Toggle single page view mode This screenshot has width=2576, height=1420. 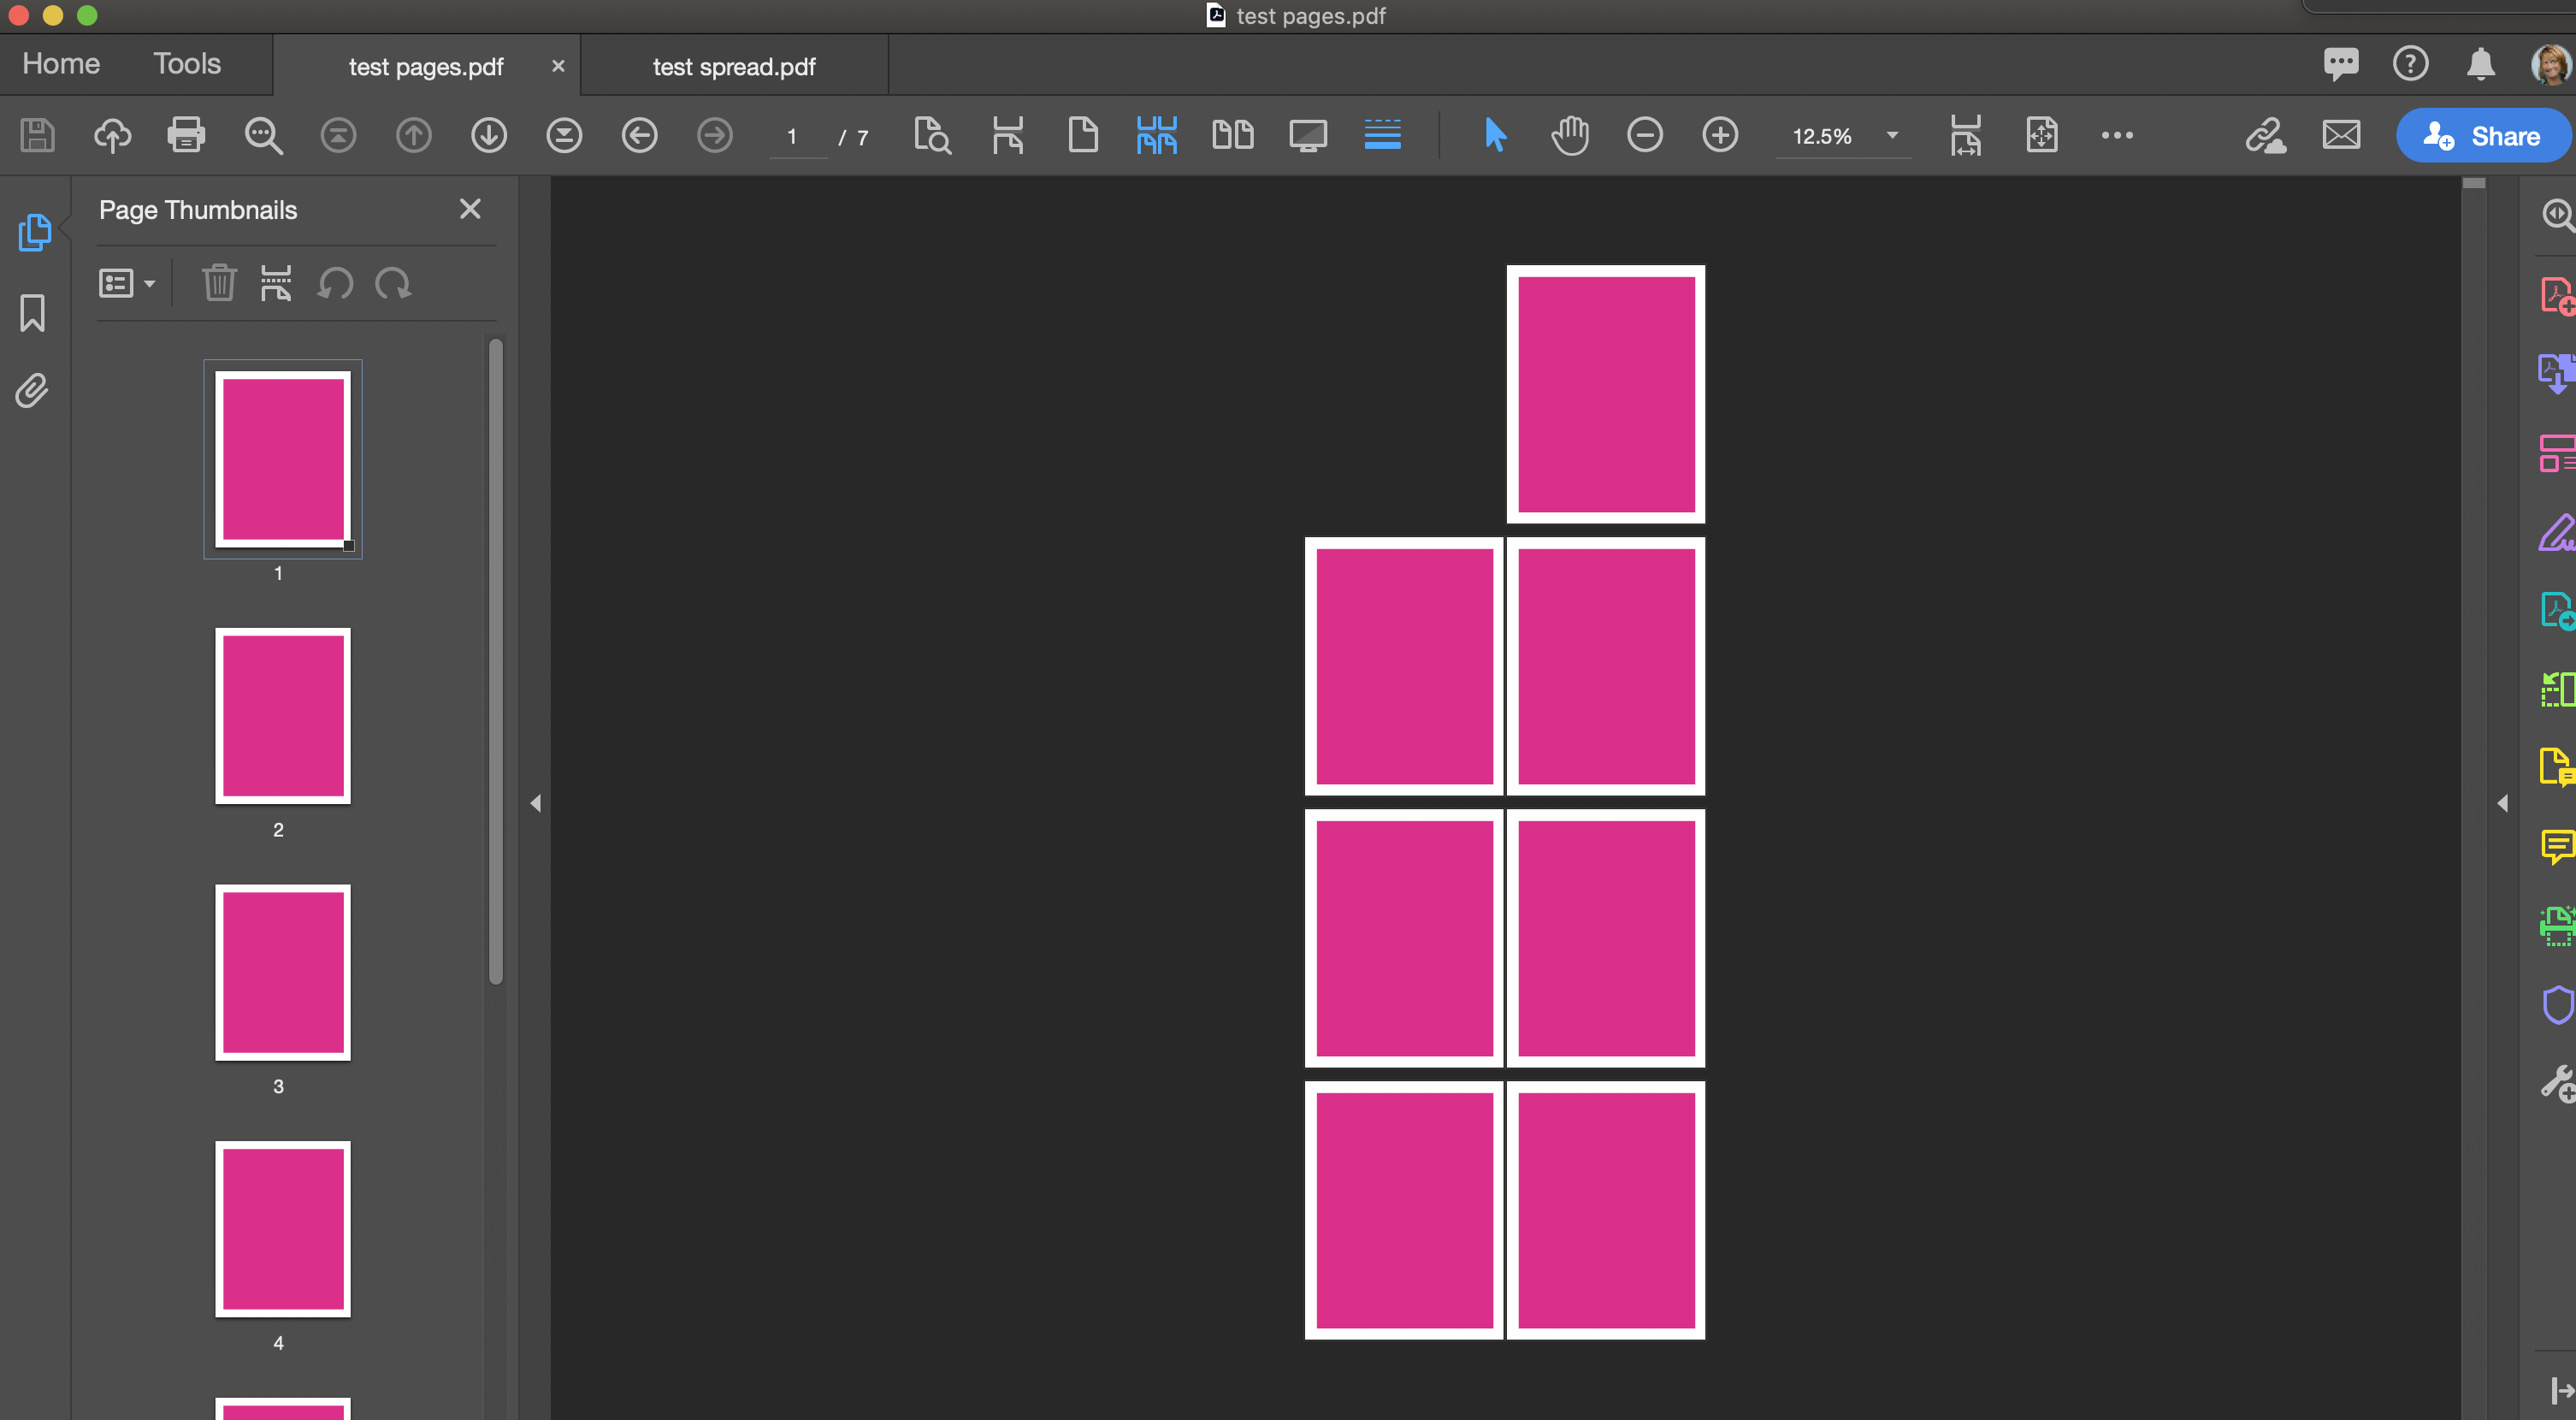[x=1082, y=135]
